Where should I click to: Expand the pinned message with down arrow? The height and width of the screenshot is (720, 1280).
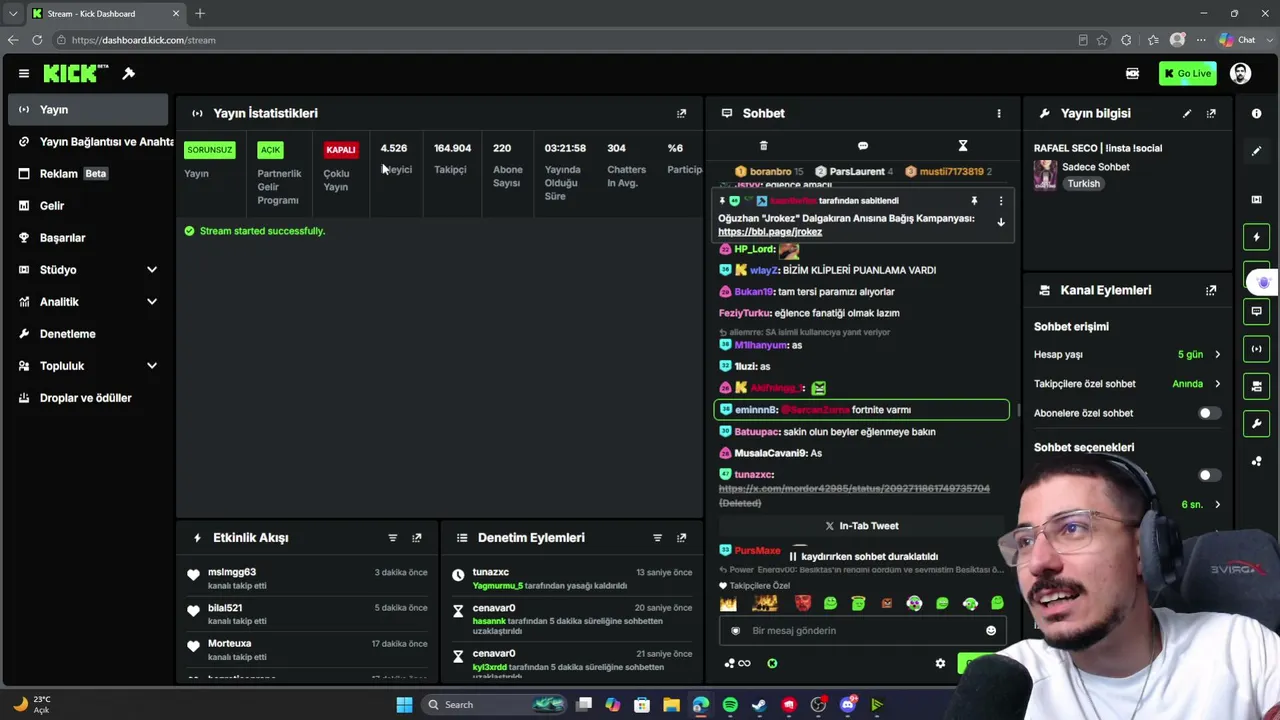tap(1000, 222)
